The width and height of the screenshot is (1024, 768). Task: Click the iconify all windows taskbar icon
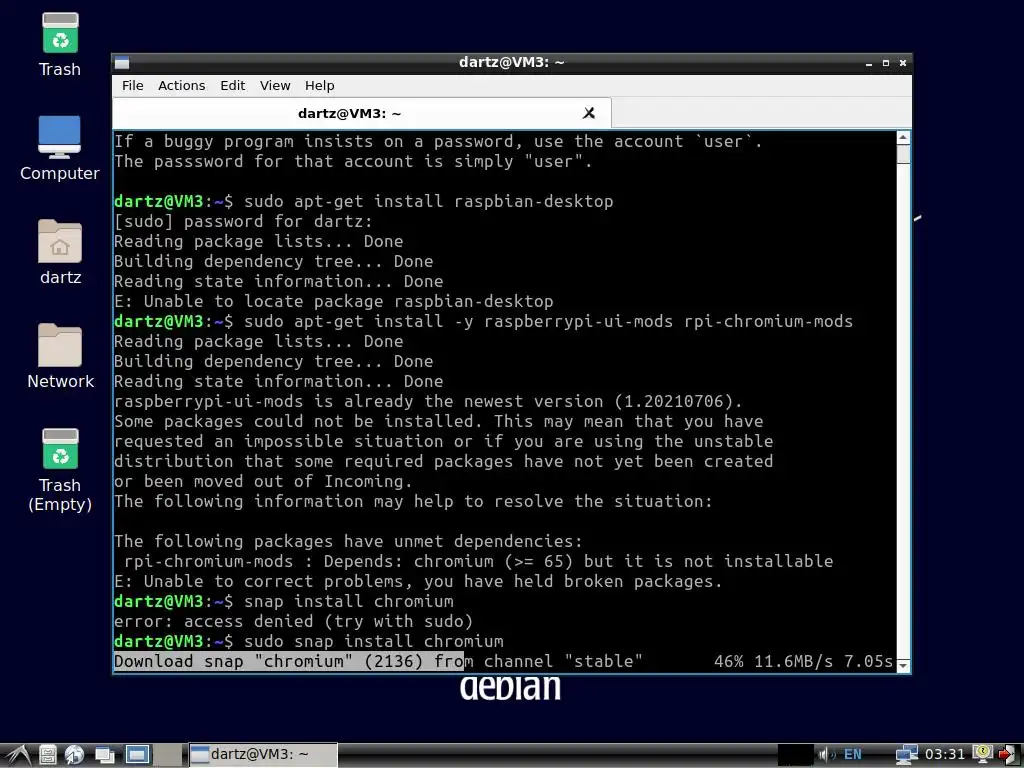pos(104,755)
